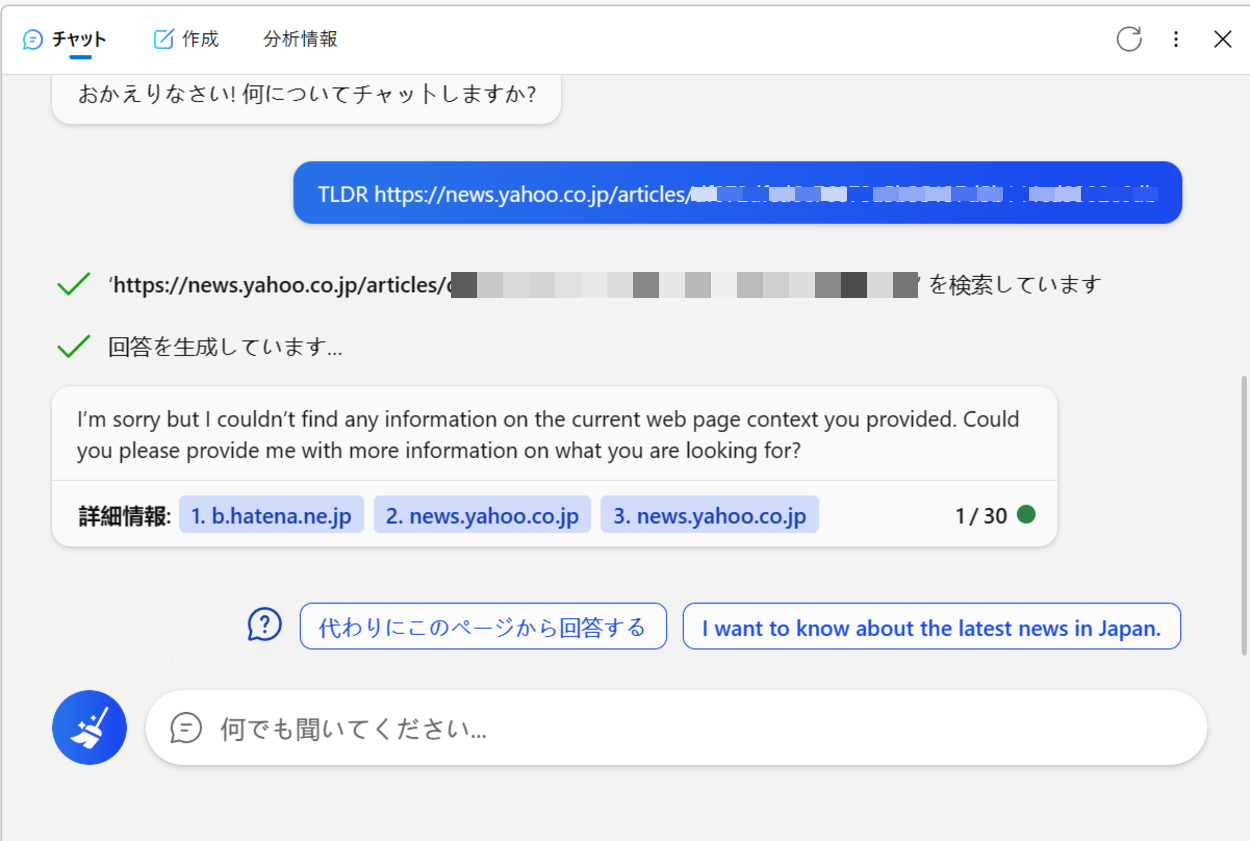
Task: Click the checkmark beside 検索しています
Action: [x=73, y=284]
